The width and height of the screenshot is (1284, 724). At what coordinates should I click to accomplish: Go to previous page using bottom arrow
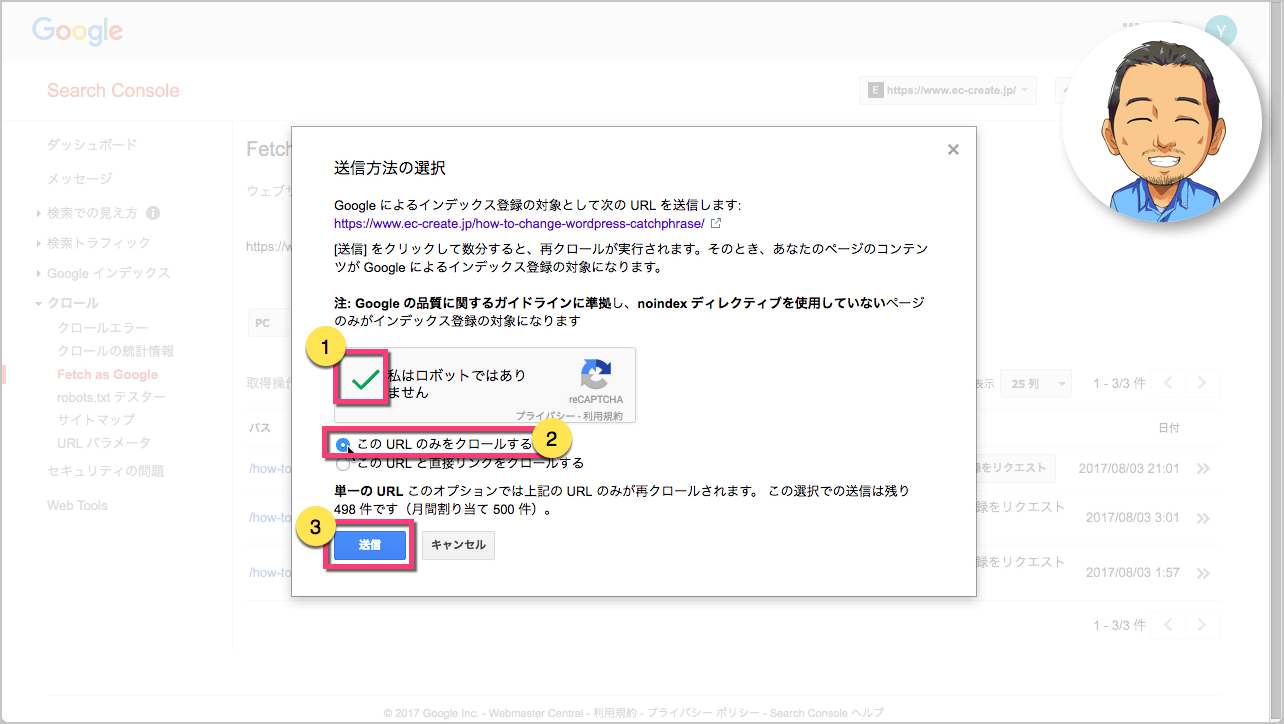[1169, 625]
